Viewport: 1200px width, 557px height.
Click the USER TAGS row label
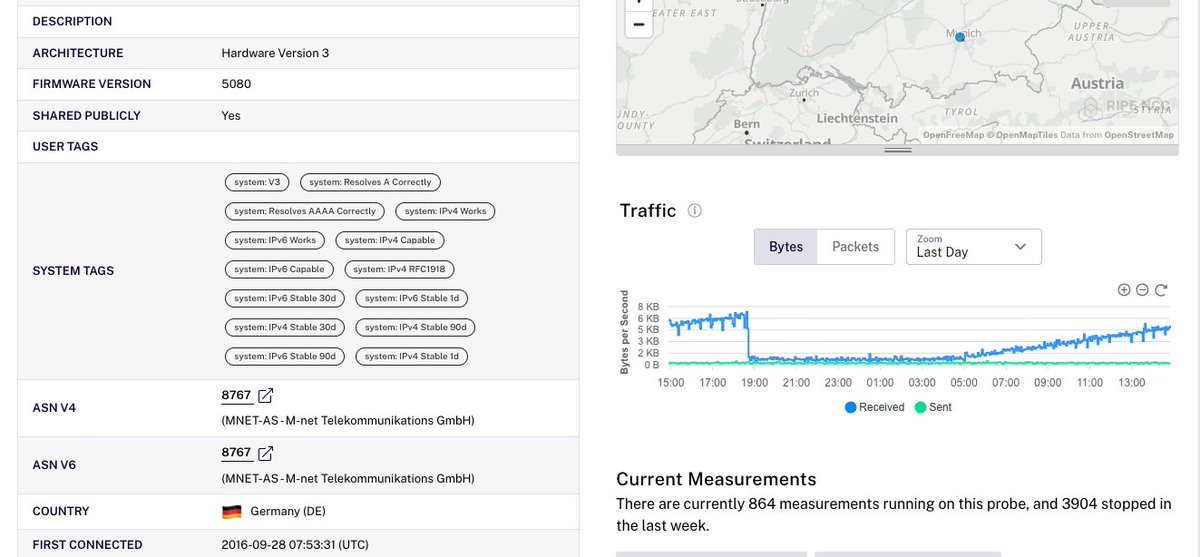(x=65, y=146)
